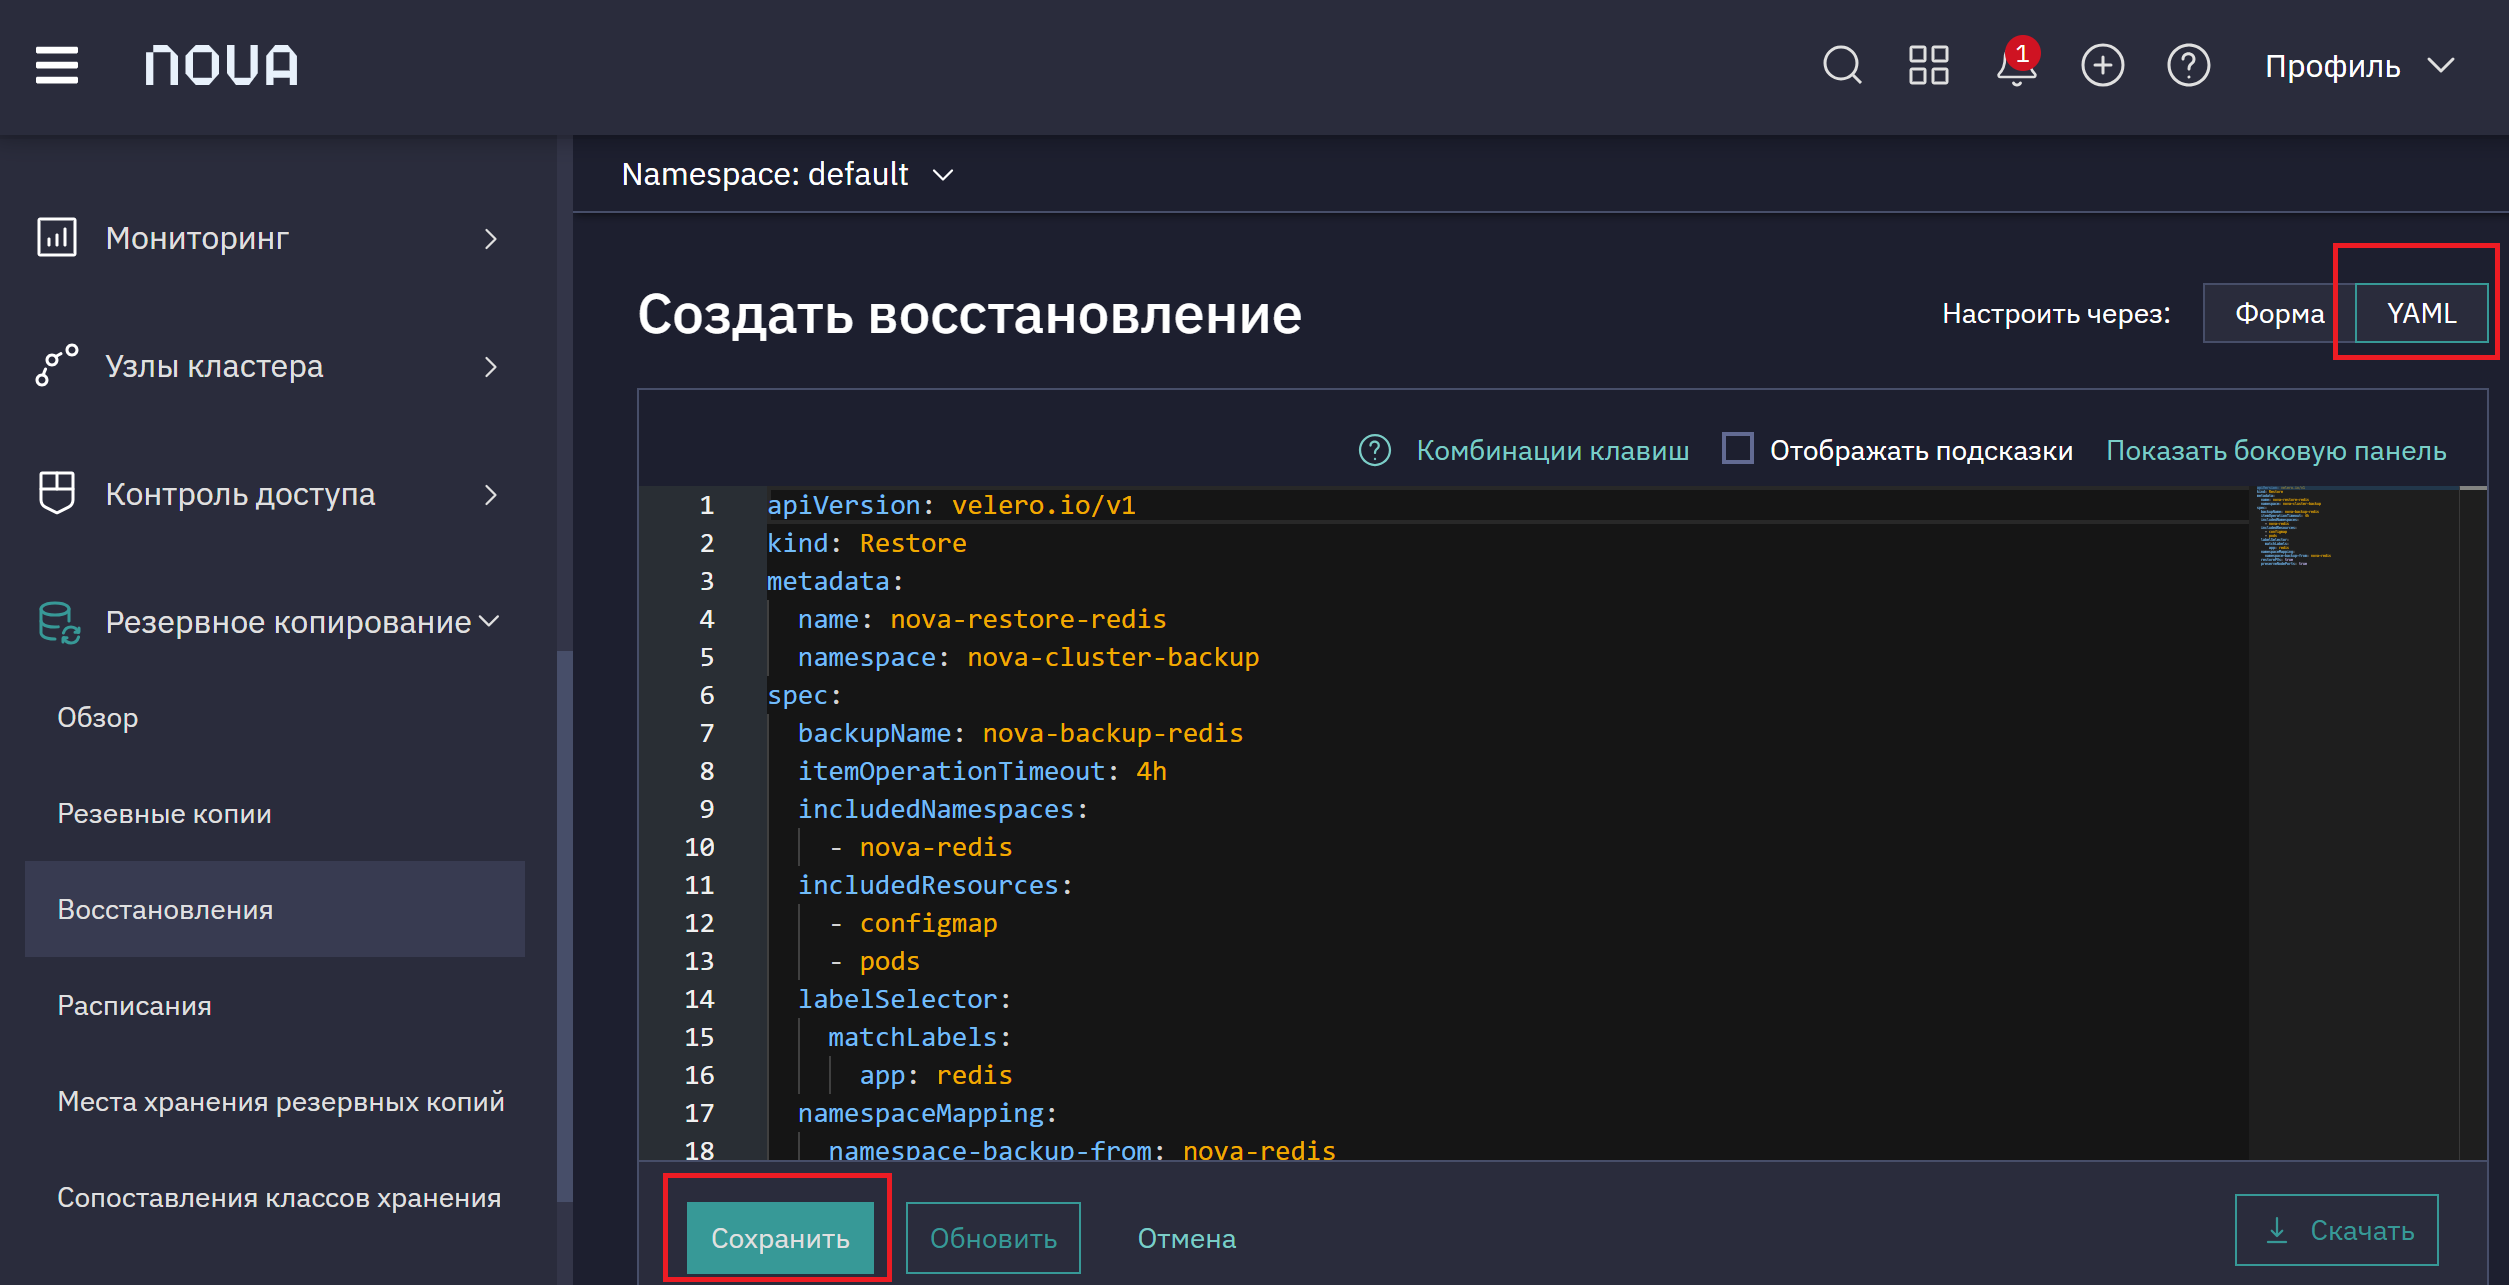Place cursor on 'kind: Restore' line
The image size is (2509, 1285).
[866, 543]
